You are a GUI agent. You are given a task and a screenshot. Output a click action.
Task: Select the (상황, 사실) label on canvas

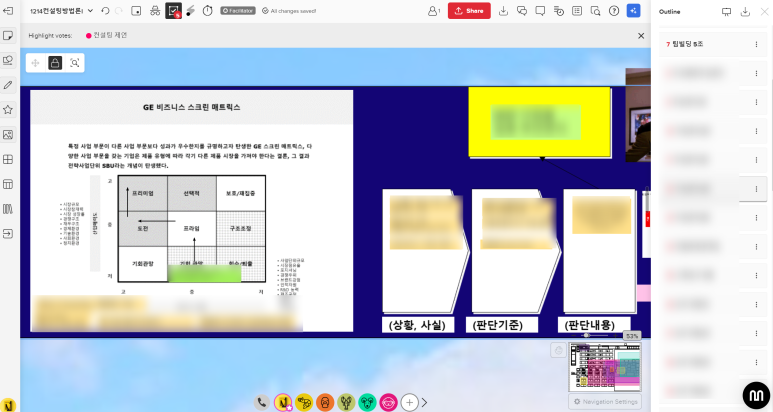[x=418, y=325]
